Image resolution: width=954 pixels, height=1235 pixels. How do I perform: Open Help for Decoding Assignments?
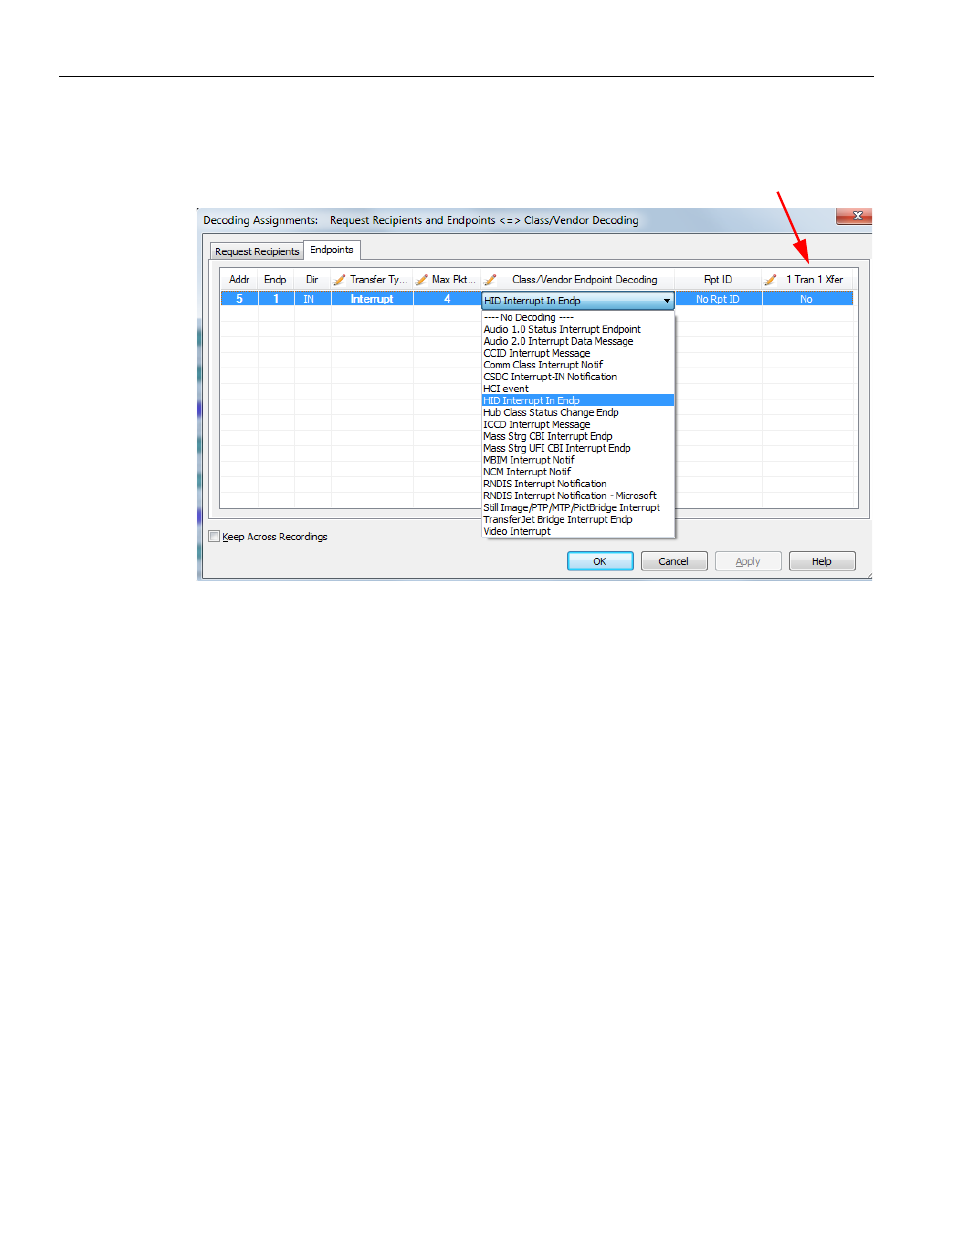(x=822, y=561)
